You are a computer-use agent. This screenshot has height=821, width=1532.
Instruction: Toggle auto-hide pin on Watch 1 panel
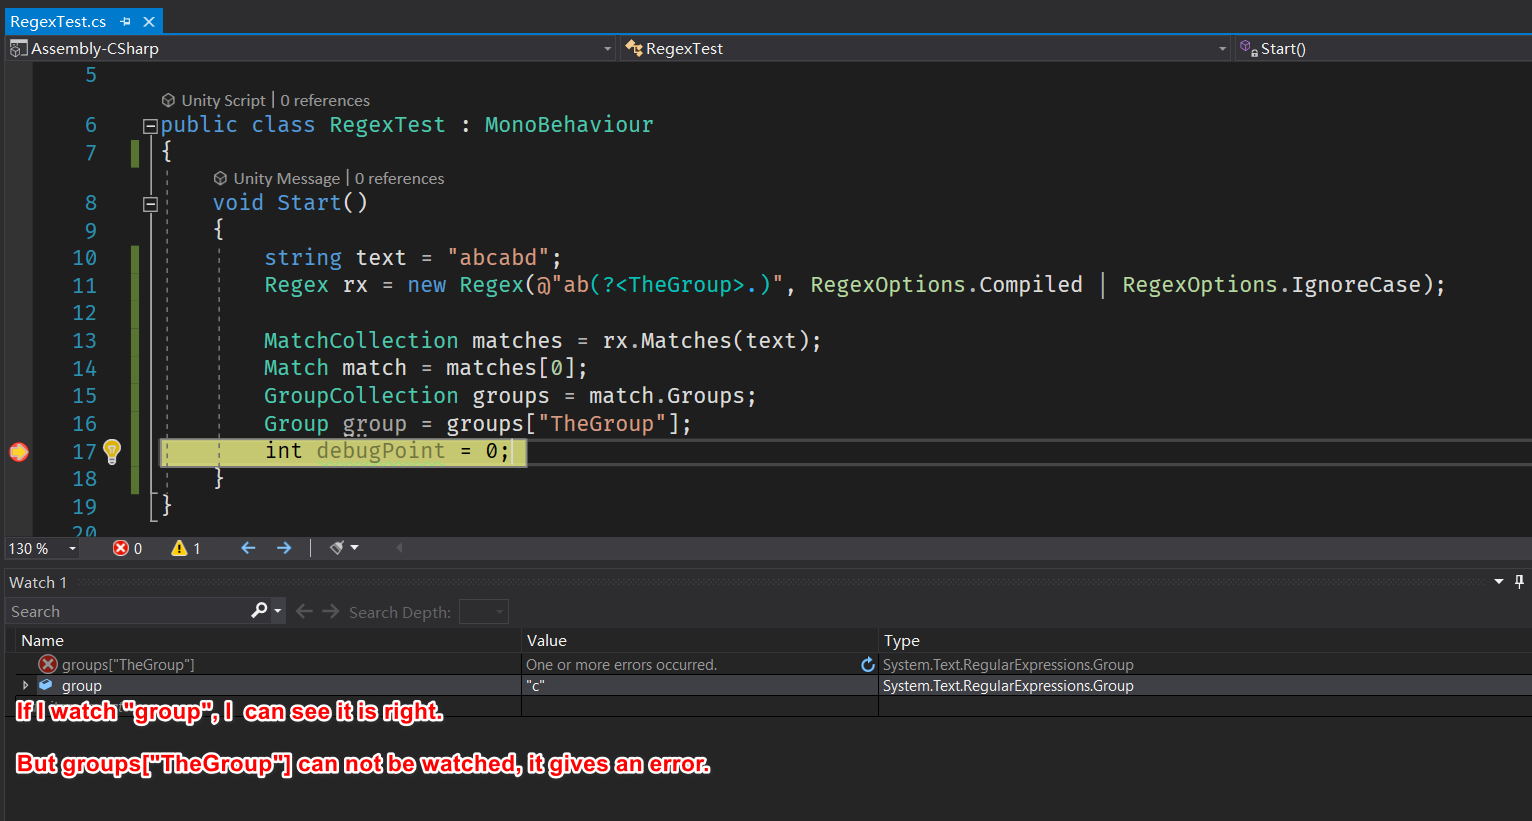(x=1519, y=582)
